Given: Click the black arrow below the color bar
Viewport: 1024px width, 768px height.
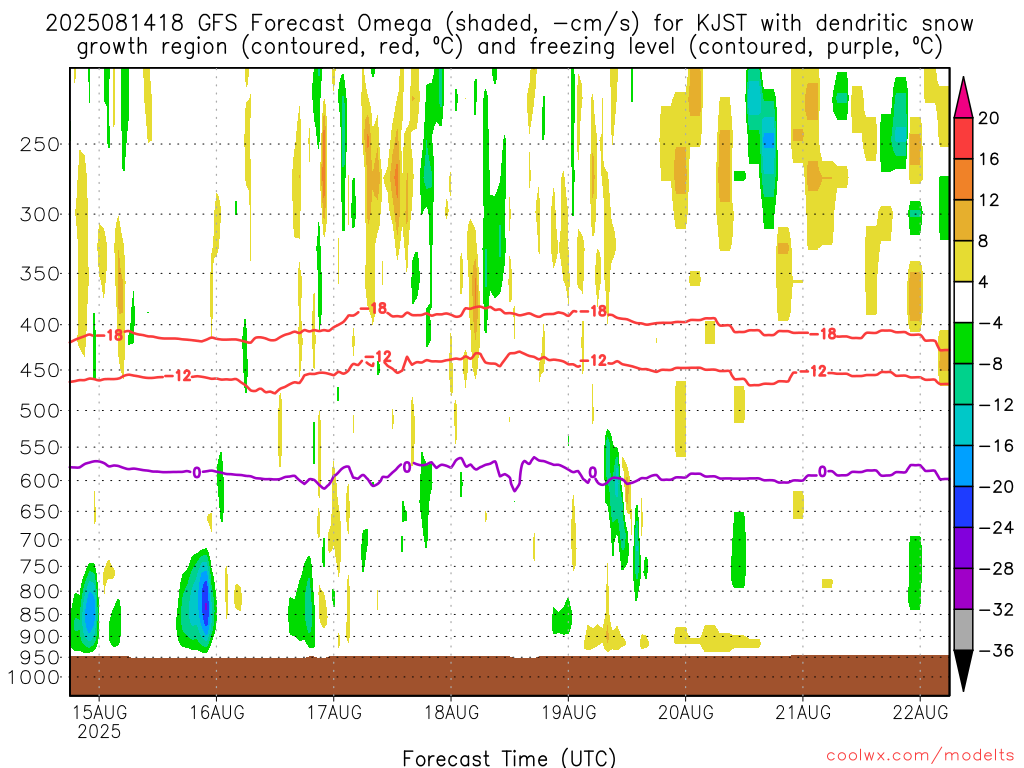Looking at the screenshot, I should tap(963, 671).
